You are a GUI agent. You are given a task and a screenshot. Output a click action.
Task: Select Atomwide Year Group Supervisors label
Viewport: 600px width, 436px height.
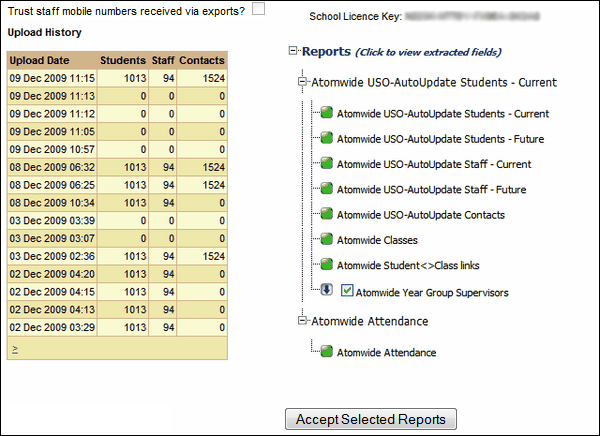(x=432, y=293)
